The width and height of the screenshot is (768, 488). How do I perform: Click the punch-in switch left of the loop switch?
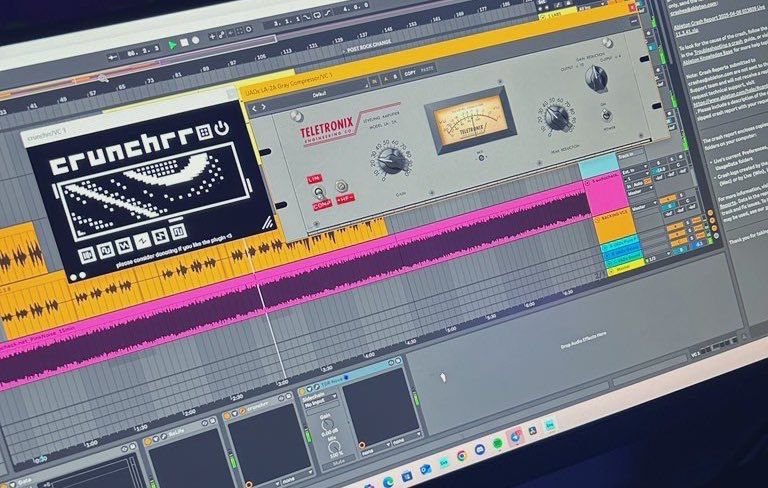coord(307,17)
